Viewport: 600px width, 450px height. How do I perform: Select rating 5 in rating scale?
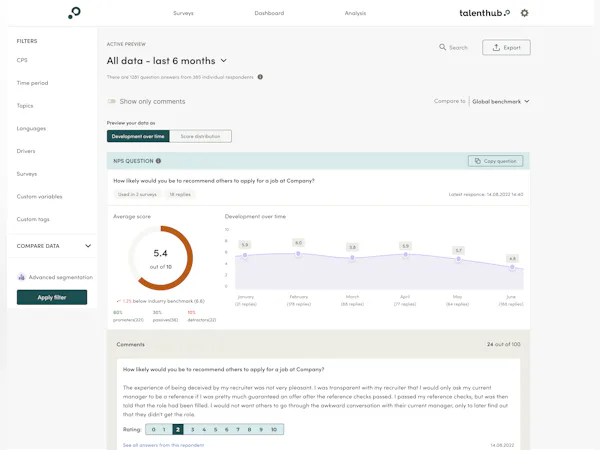coord(215,429)
